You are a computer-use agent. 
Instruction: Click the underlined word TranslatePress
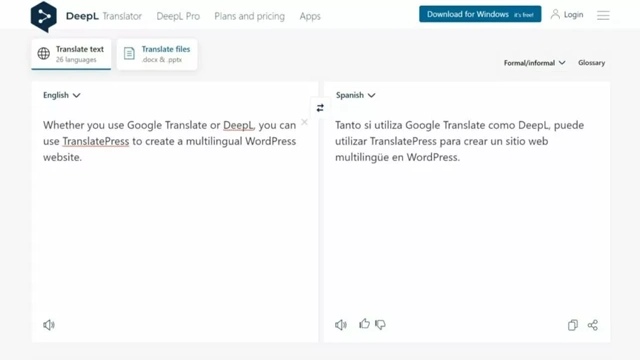point(96,141)
